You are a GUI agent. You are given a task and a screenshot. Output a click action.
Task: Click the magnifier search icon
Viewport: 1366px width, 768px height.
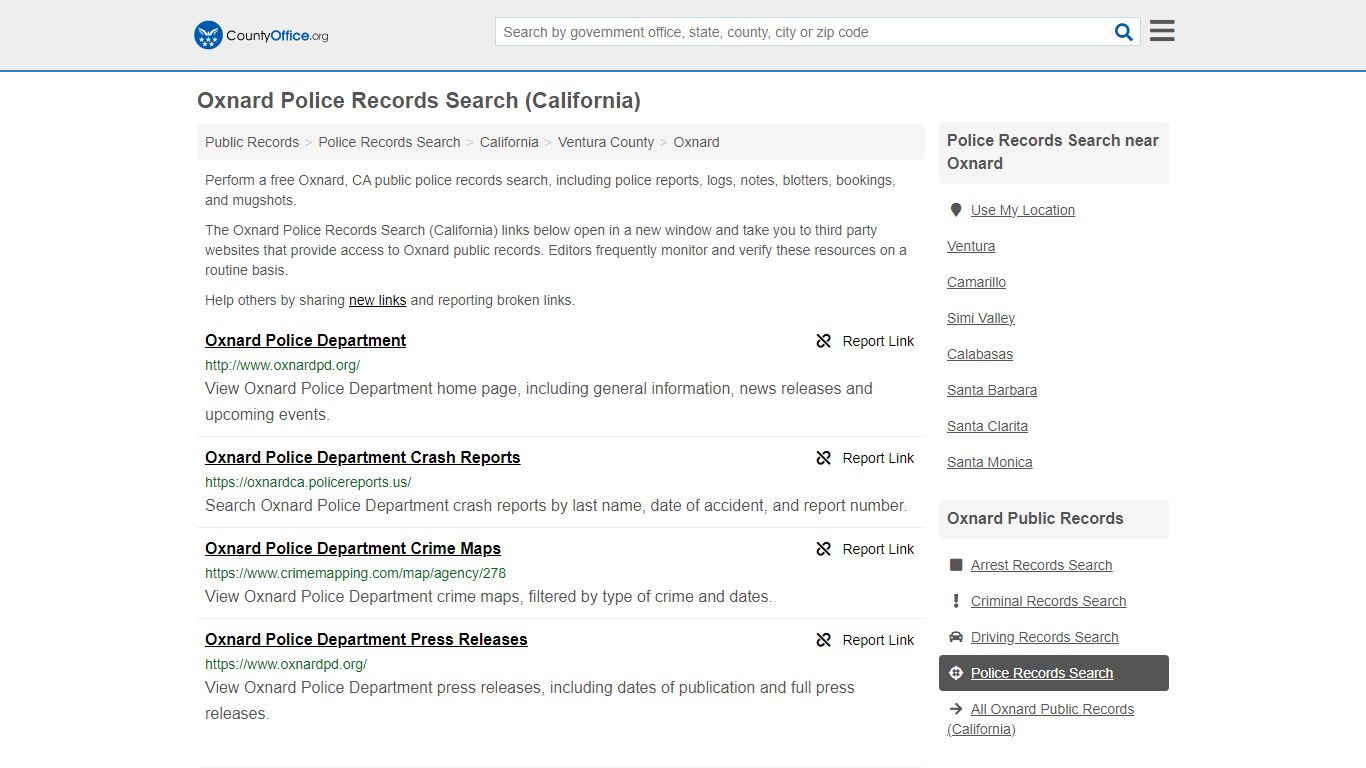pos(1123,32)
